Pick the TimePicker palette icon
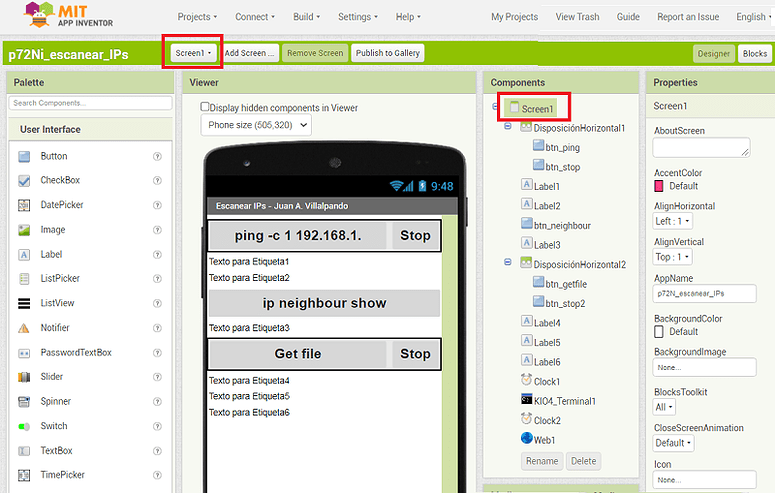 pos(24,475)
